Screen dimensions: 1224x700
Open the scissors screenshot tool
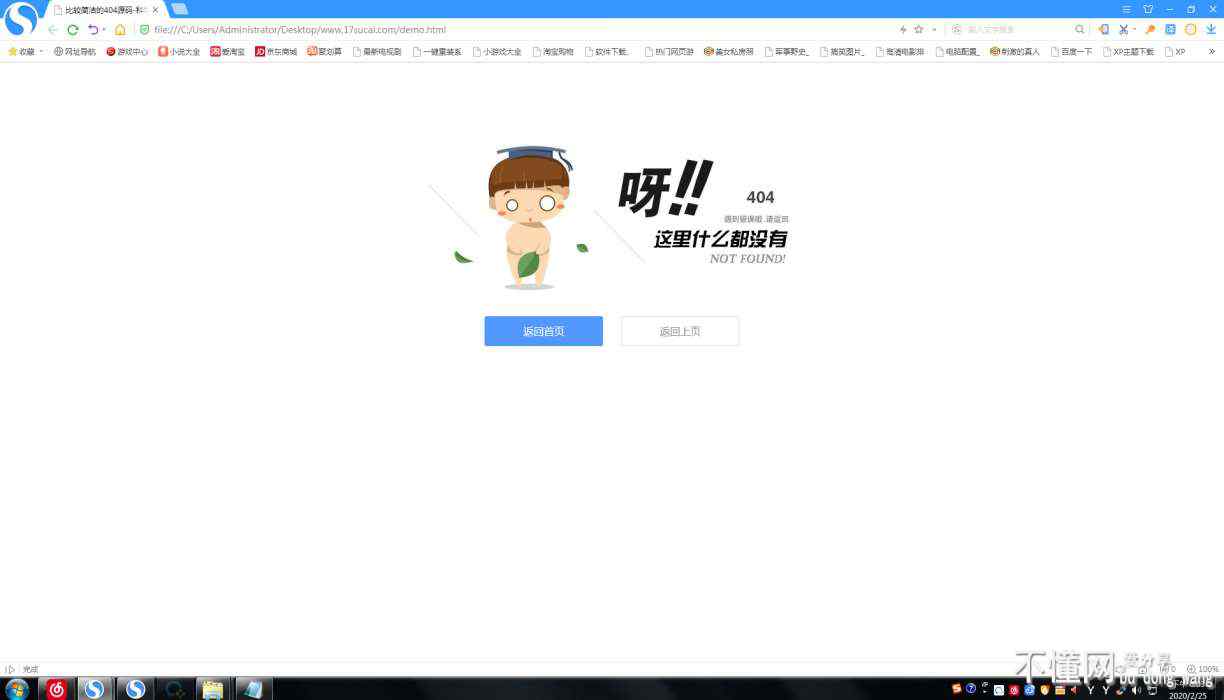(x=1124, y=30)
